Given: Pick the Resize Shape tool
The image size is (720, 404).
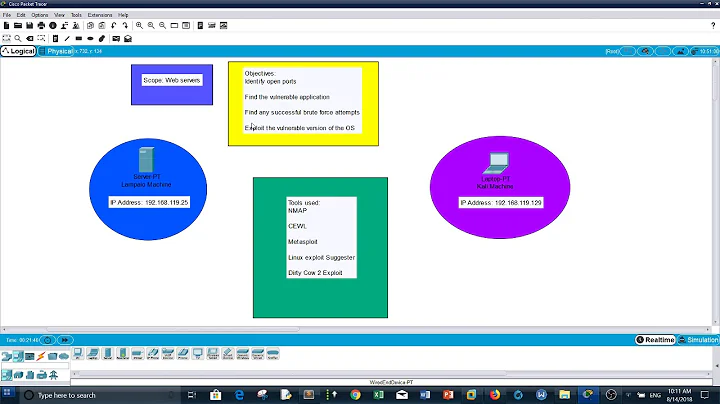Looking at the screenshot, I should [x=41, y=39].
